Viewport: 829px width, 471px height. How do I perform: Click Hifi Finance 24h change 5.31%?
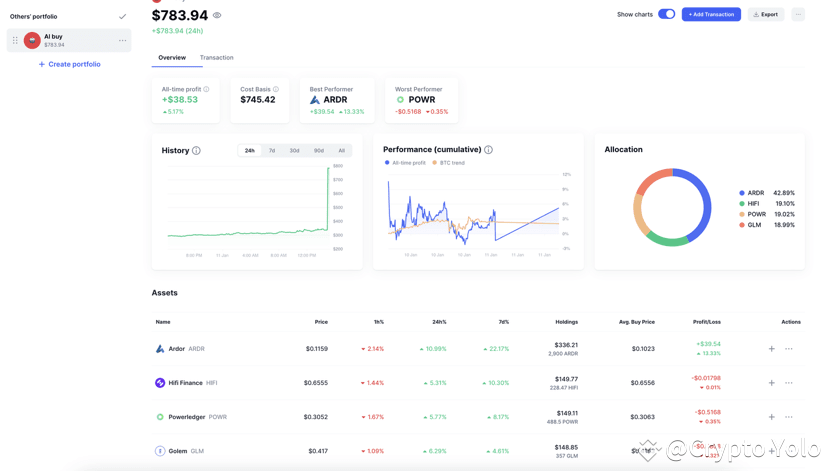point(435,383)
